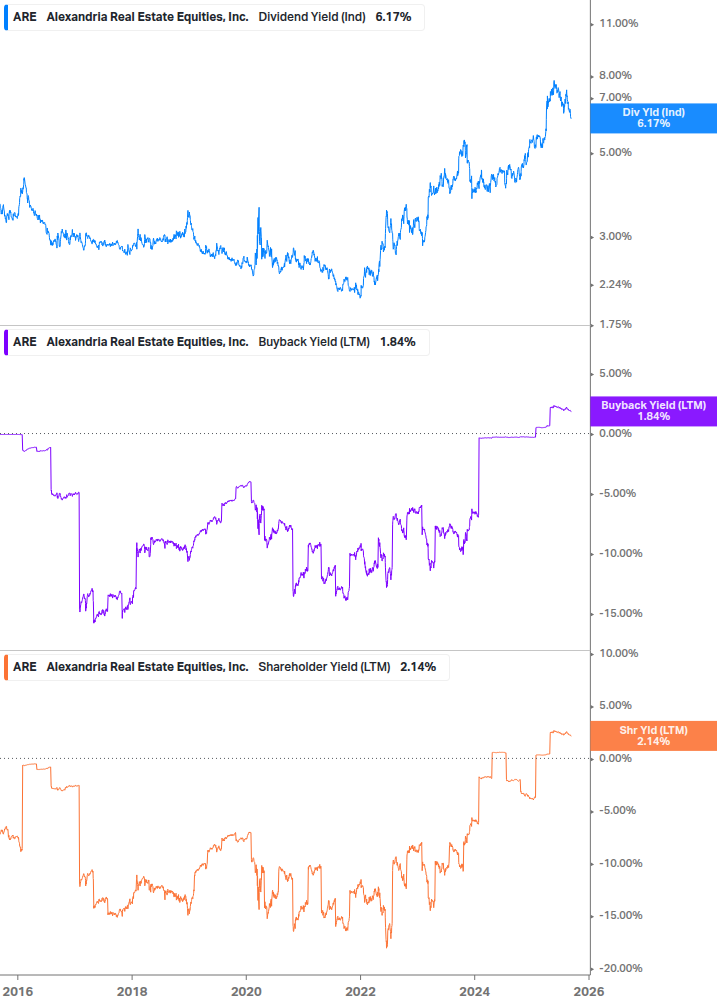Image resolution: width=717 pixels, height=1005 pixels.
Task: Click the purple color bar of the Buyback Yield legend
Action: click(6, 342)
